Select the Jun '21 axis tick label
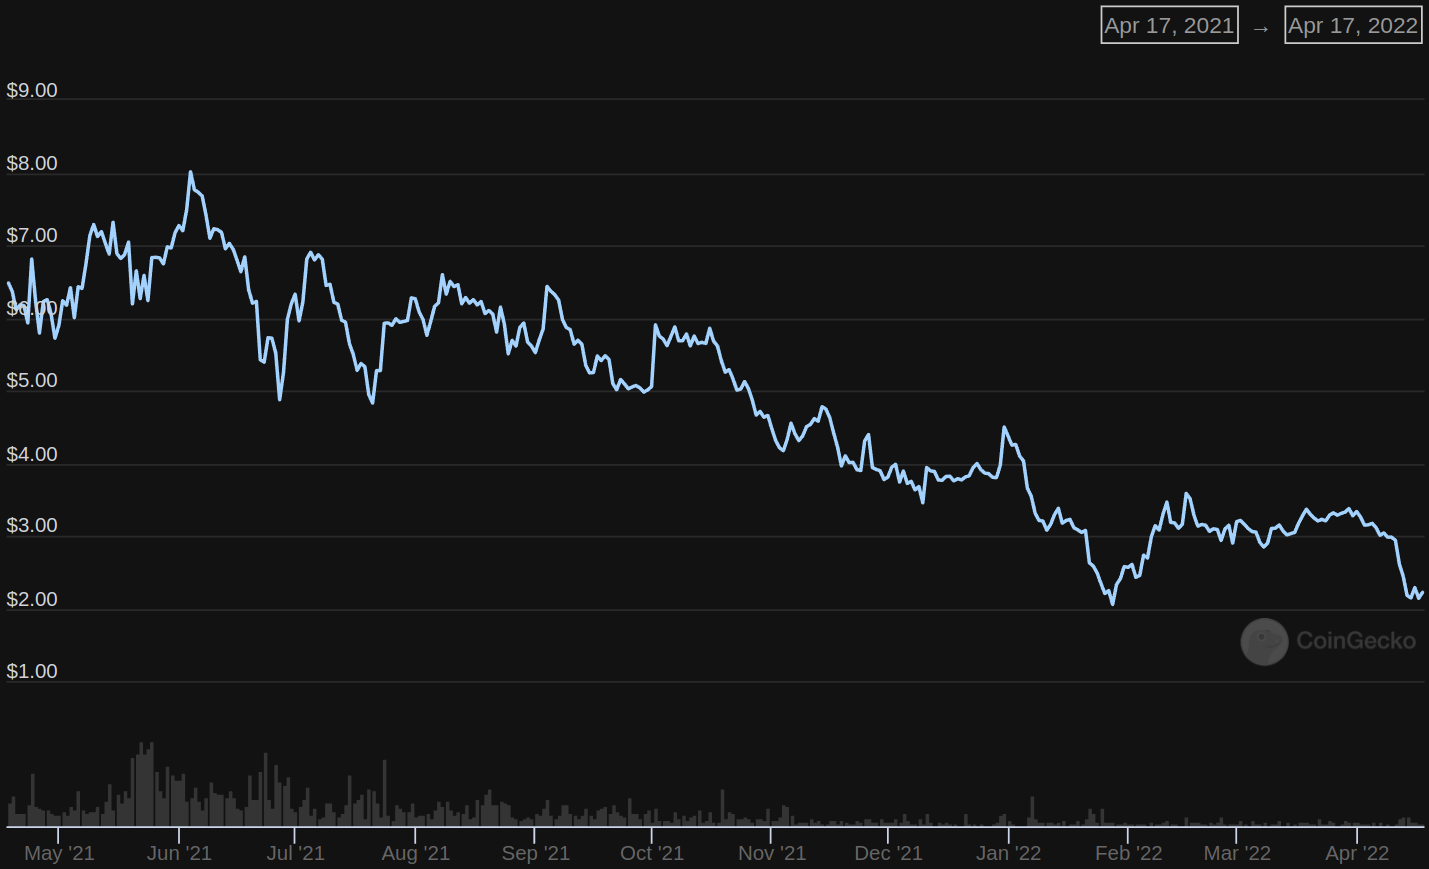1429x869 pixels. click(179, 853)
